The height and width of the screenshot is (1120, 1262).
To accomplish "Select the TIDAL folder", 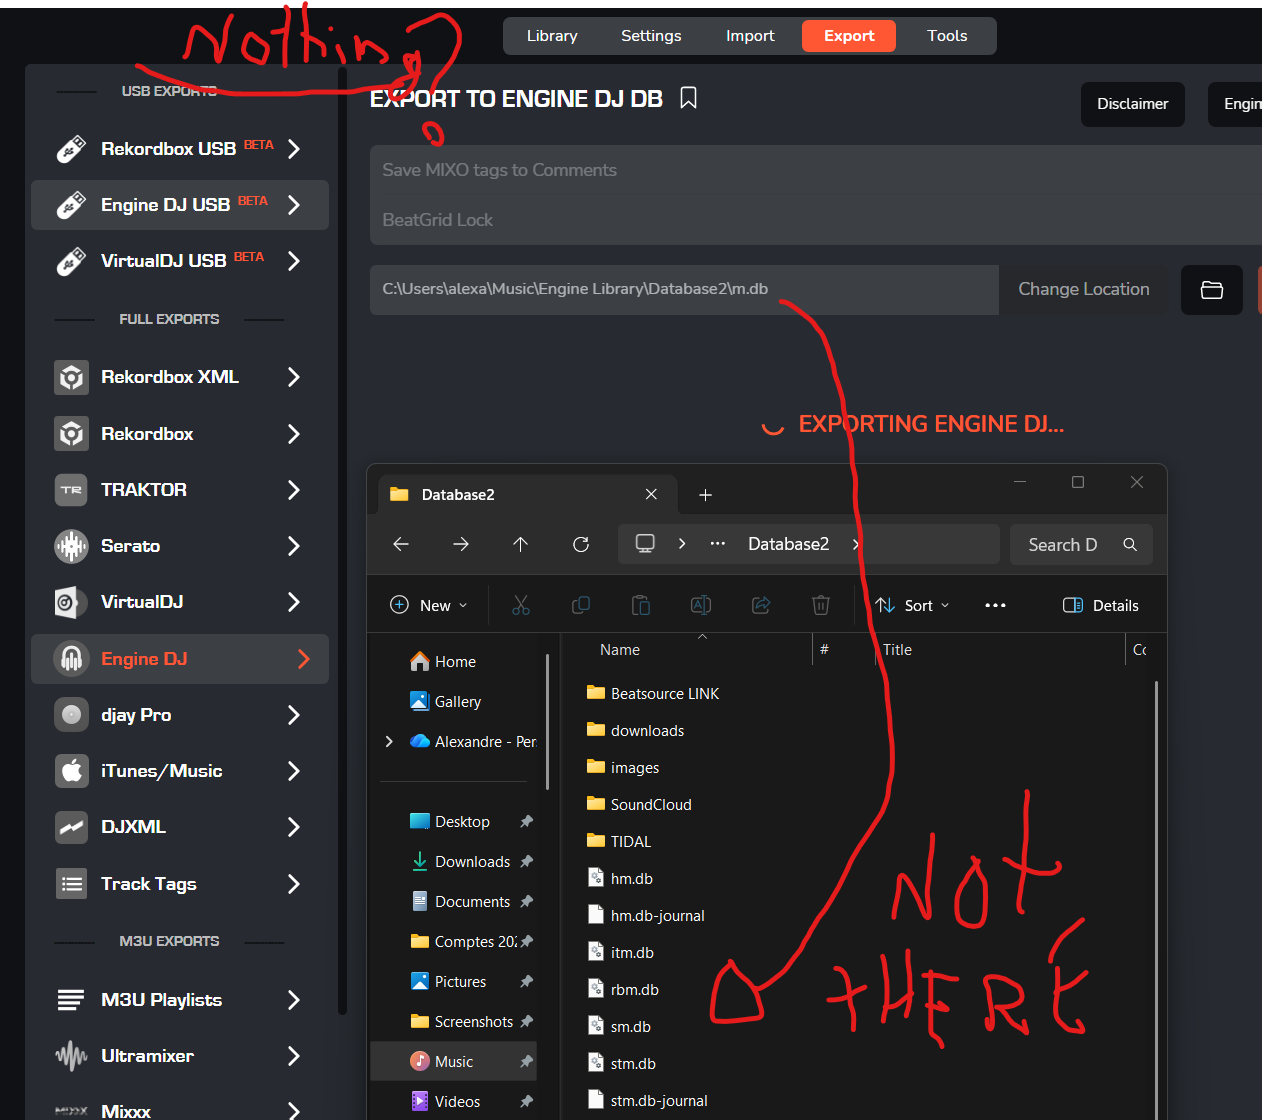I will (619, 841).
